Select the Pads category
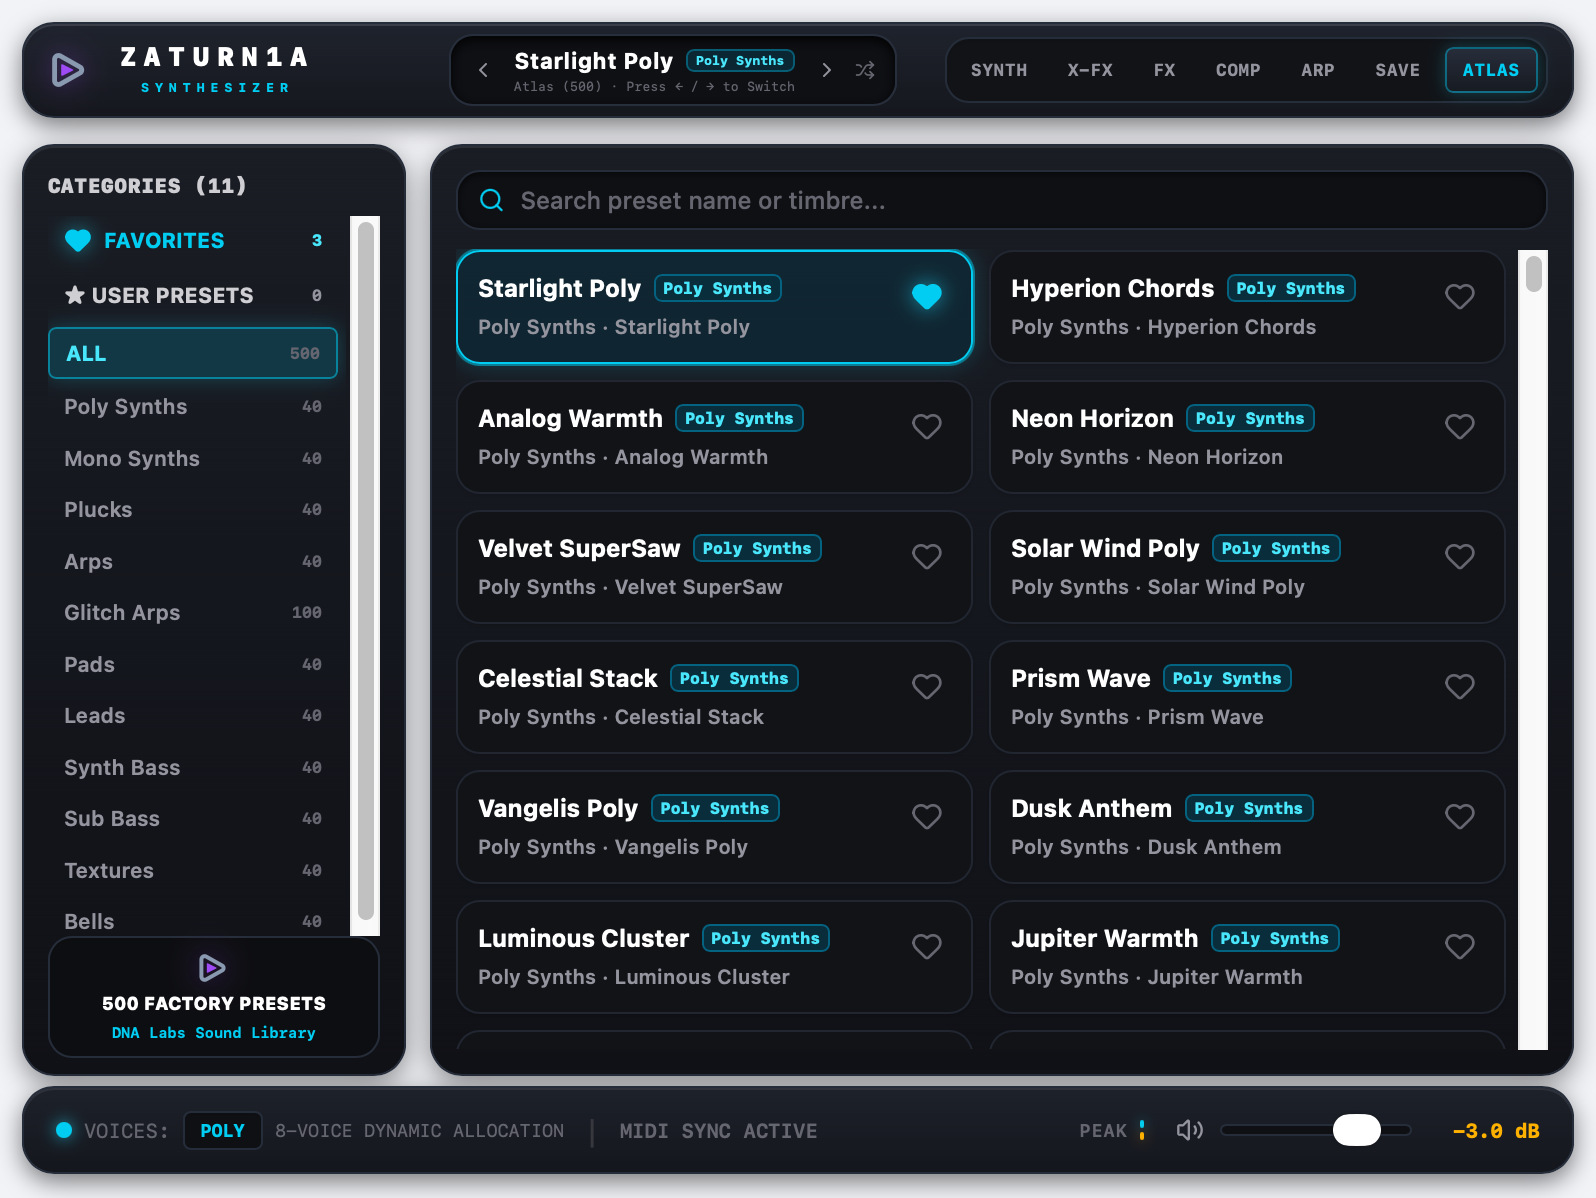 tap(193, 664)
